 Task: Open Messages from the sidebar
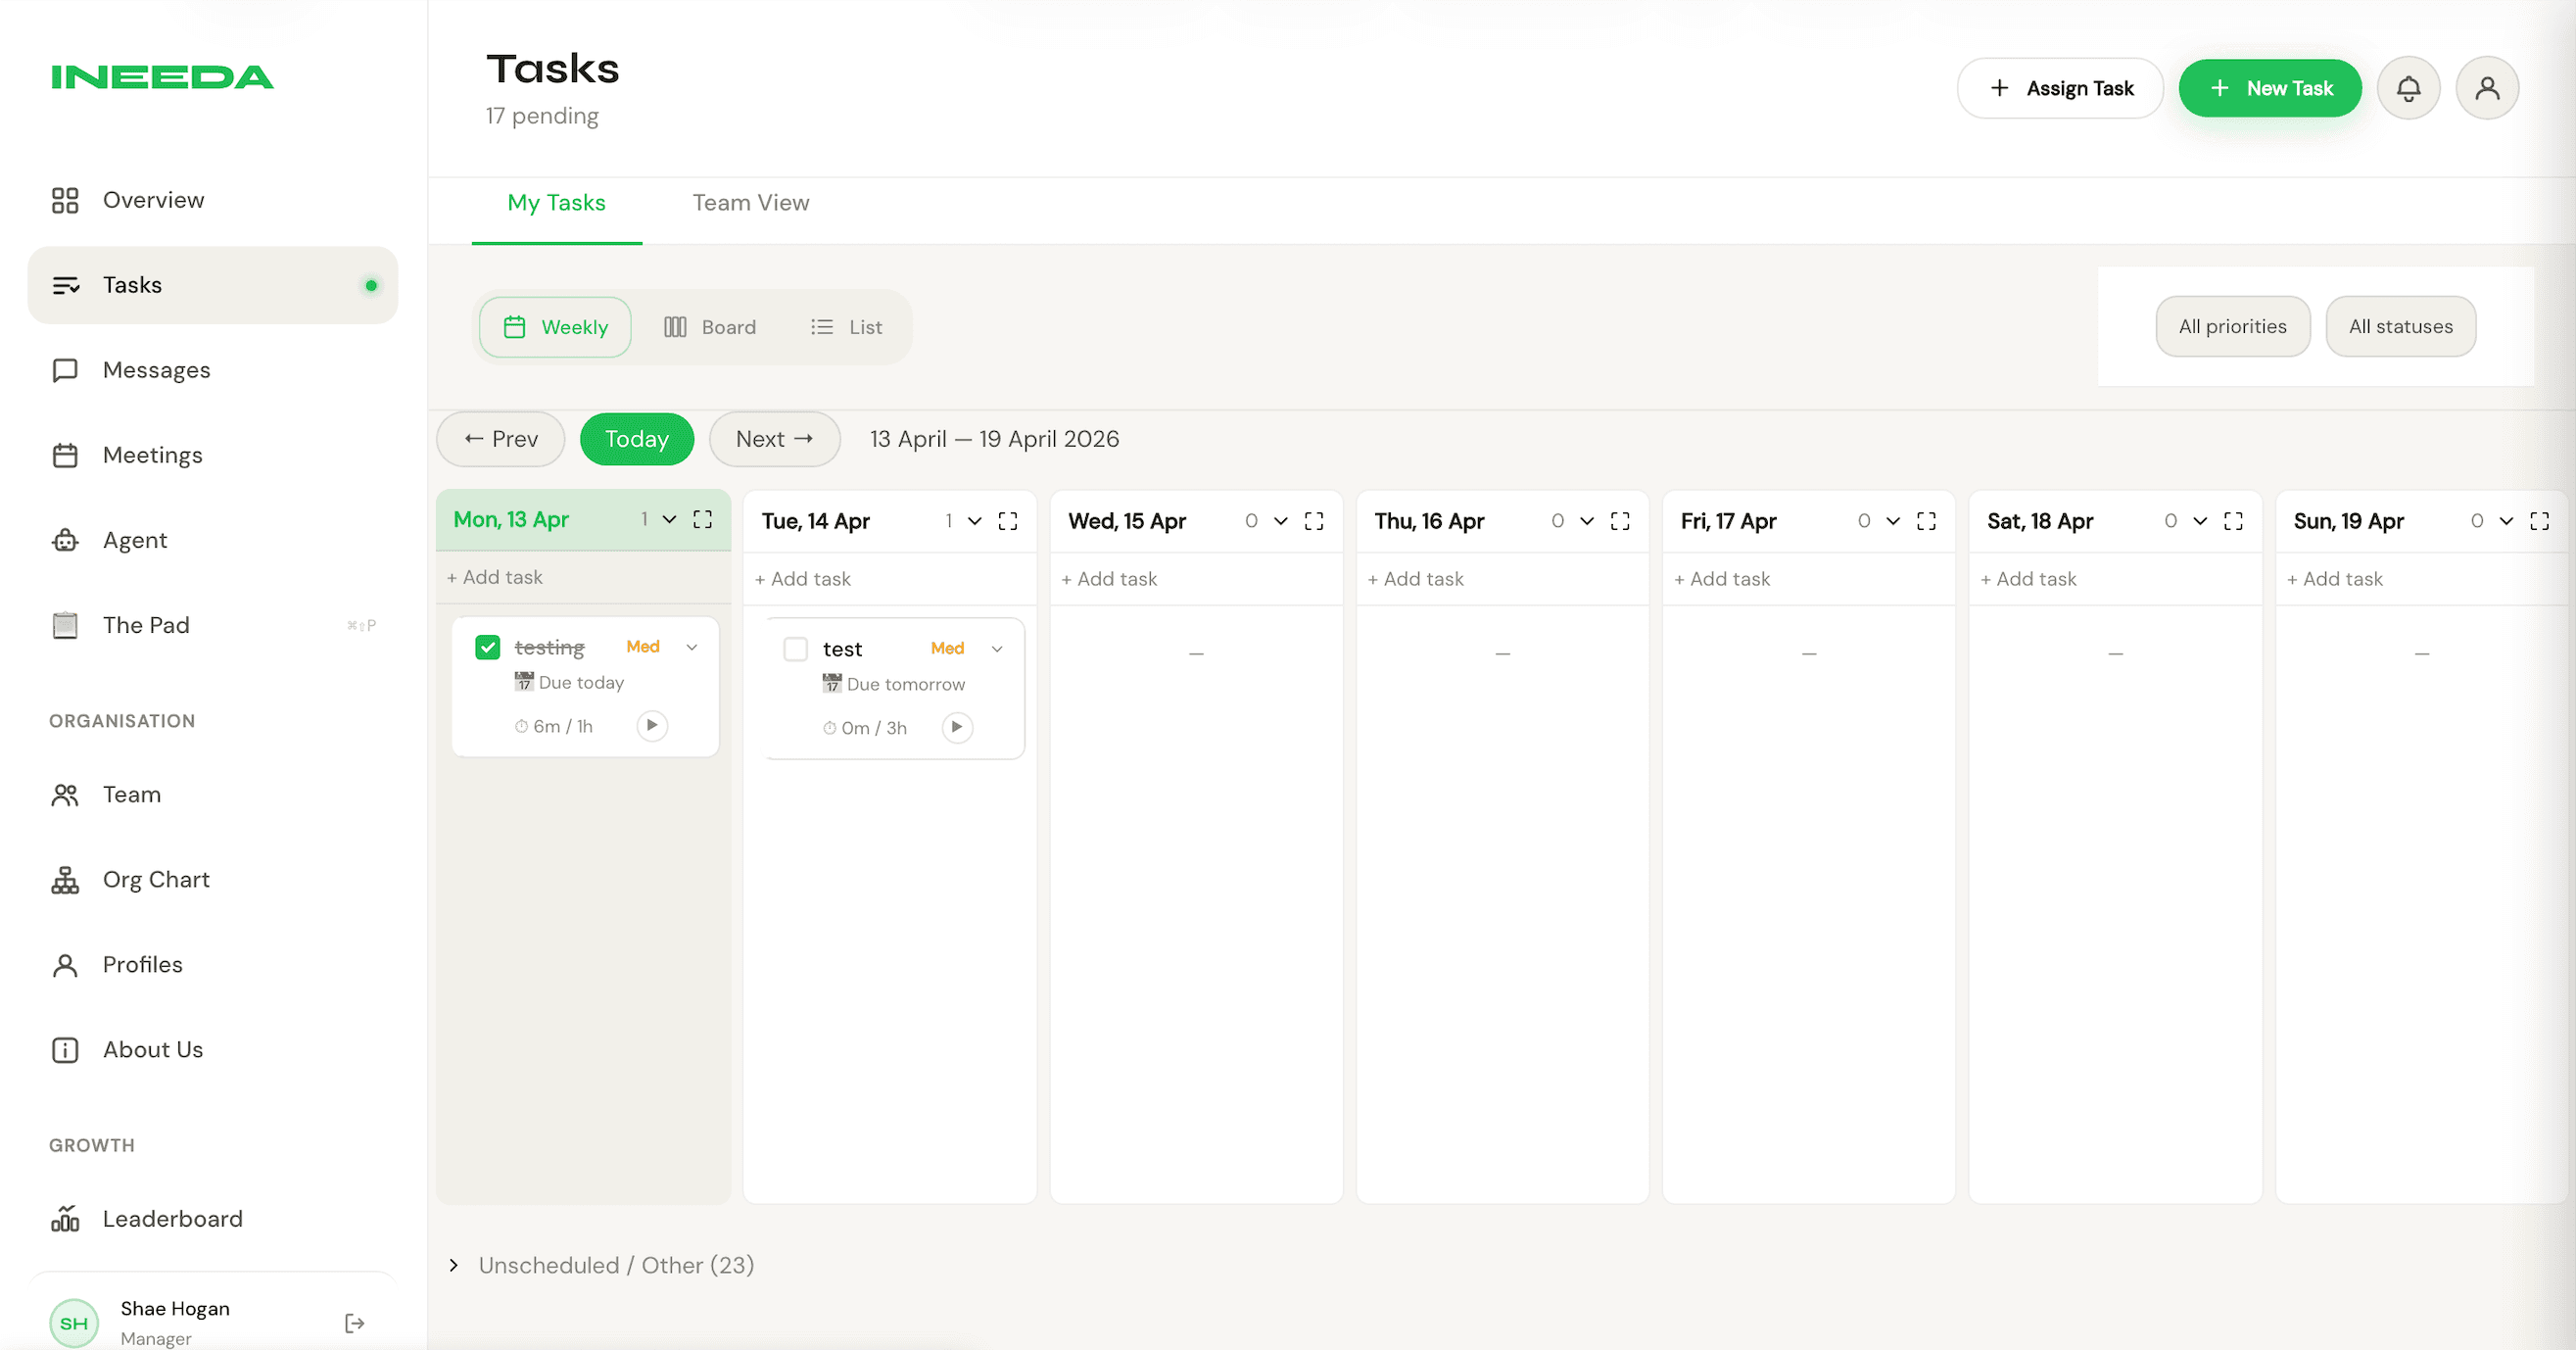pos(157,370)
